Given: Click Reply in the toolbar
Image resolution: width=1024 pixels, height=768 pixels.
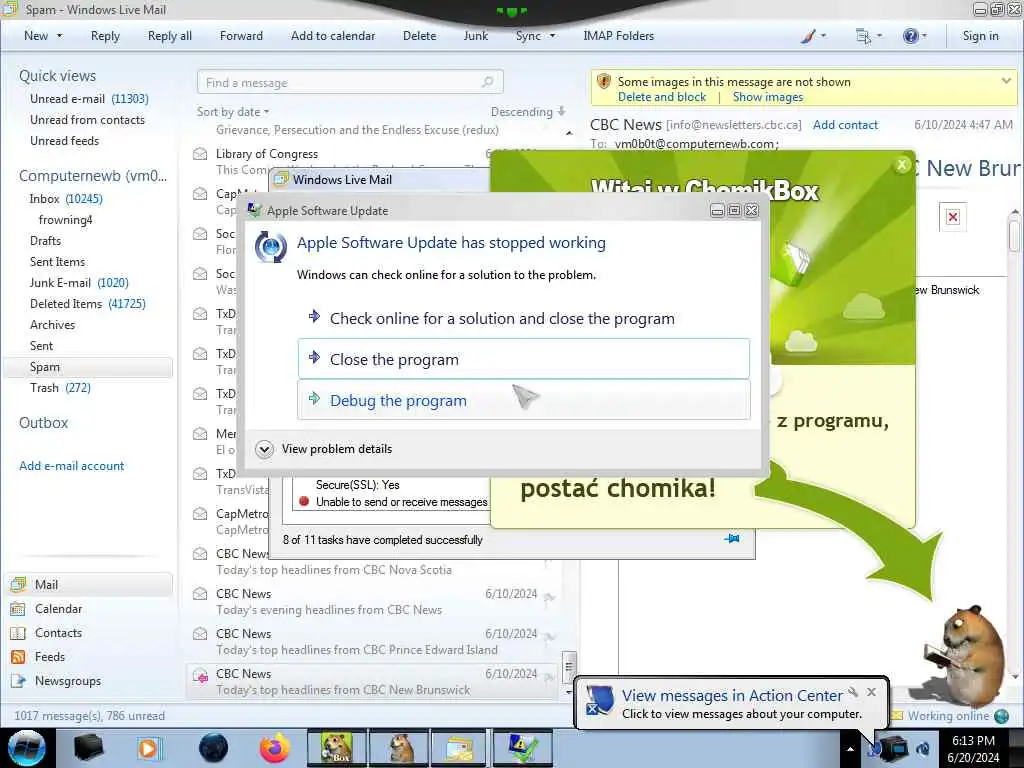Looking at the screenshot, I should coord(105,36).
